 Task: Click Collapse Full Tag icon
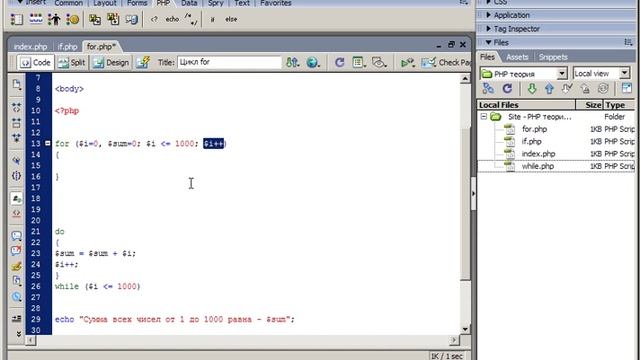(16, 108)
